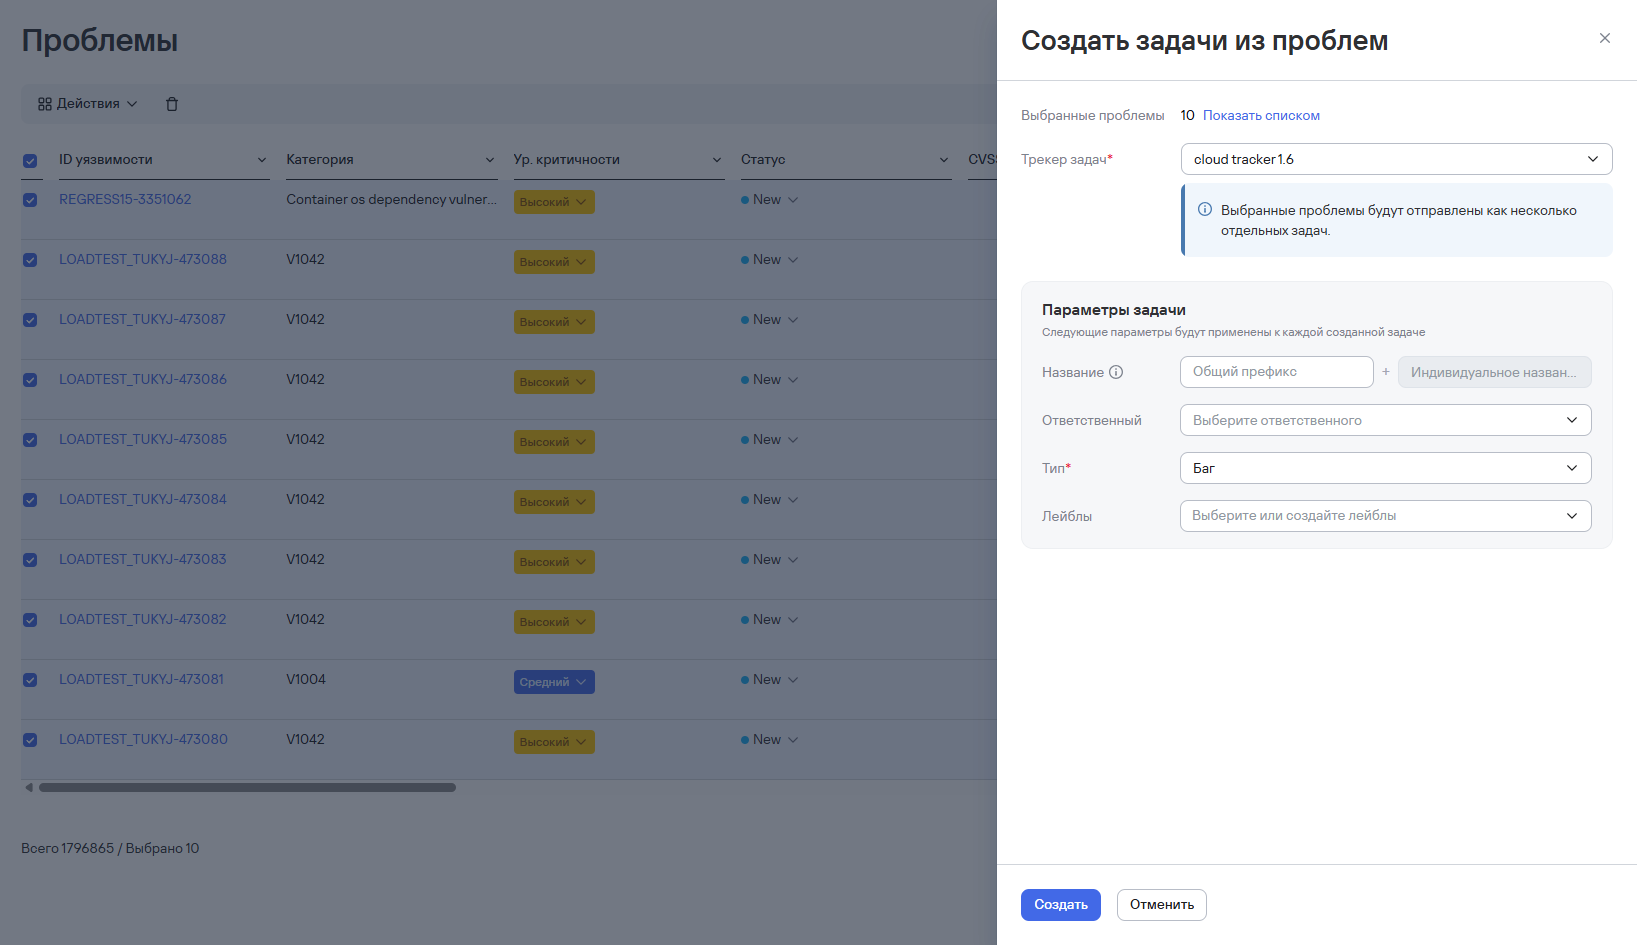Open New status dropdown for LOADTEST_TUKYJ-473080
This screenshot has width=1637, height=945.
pos(770,740)
